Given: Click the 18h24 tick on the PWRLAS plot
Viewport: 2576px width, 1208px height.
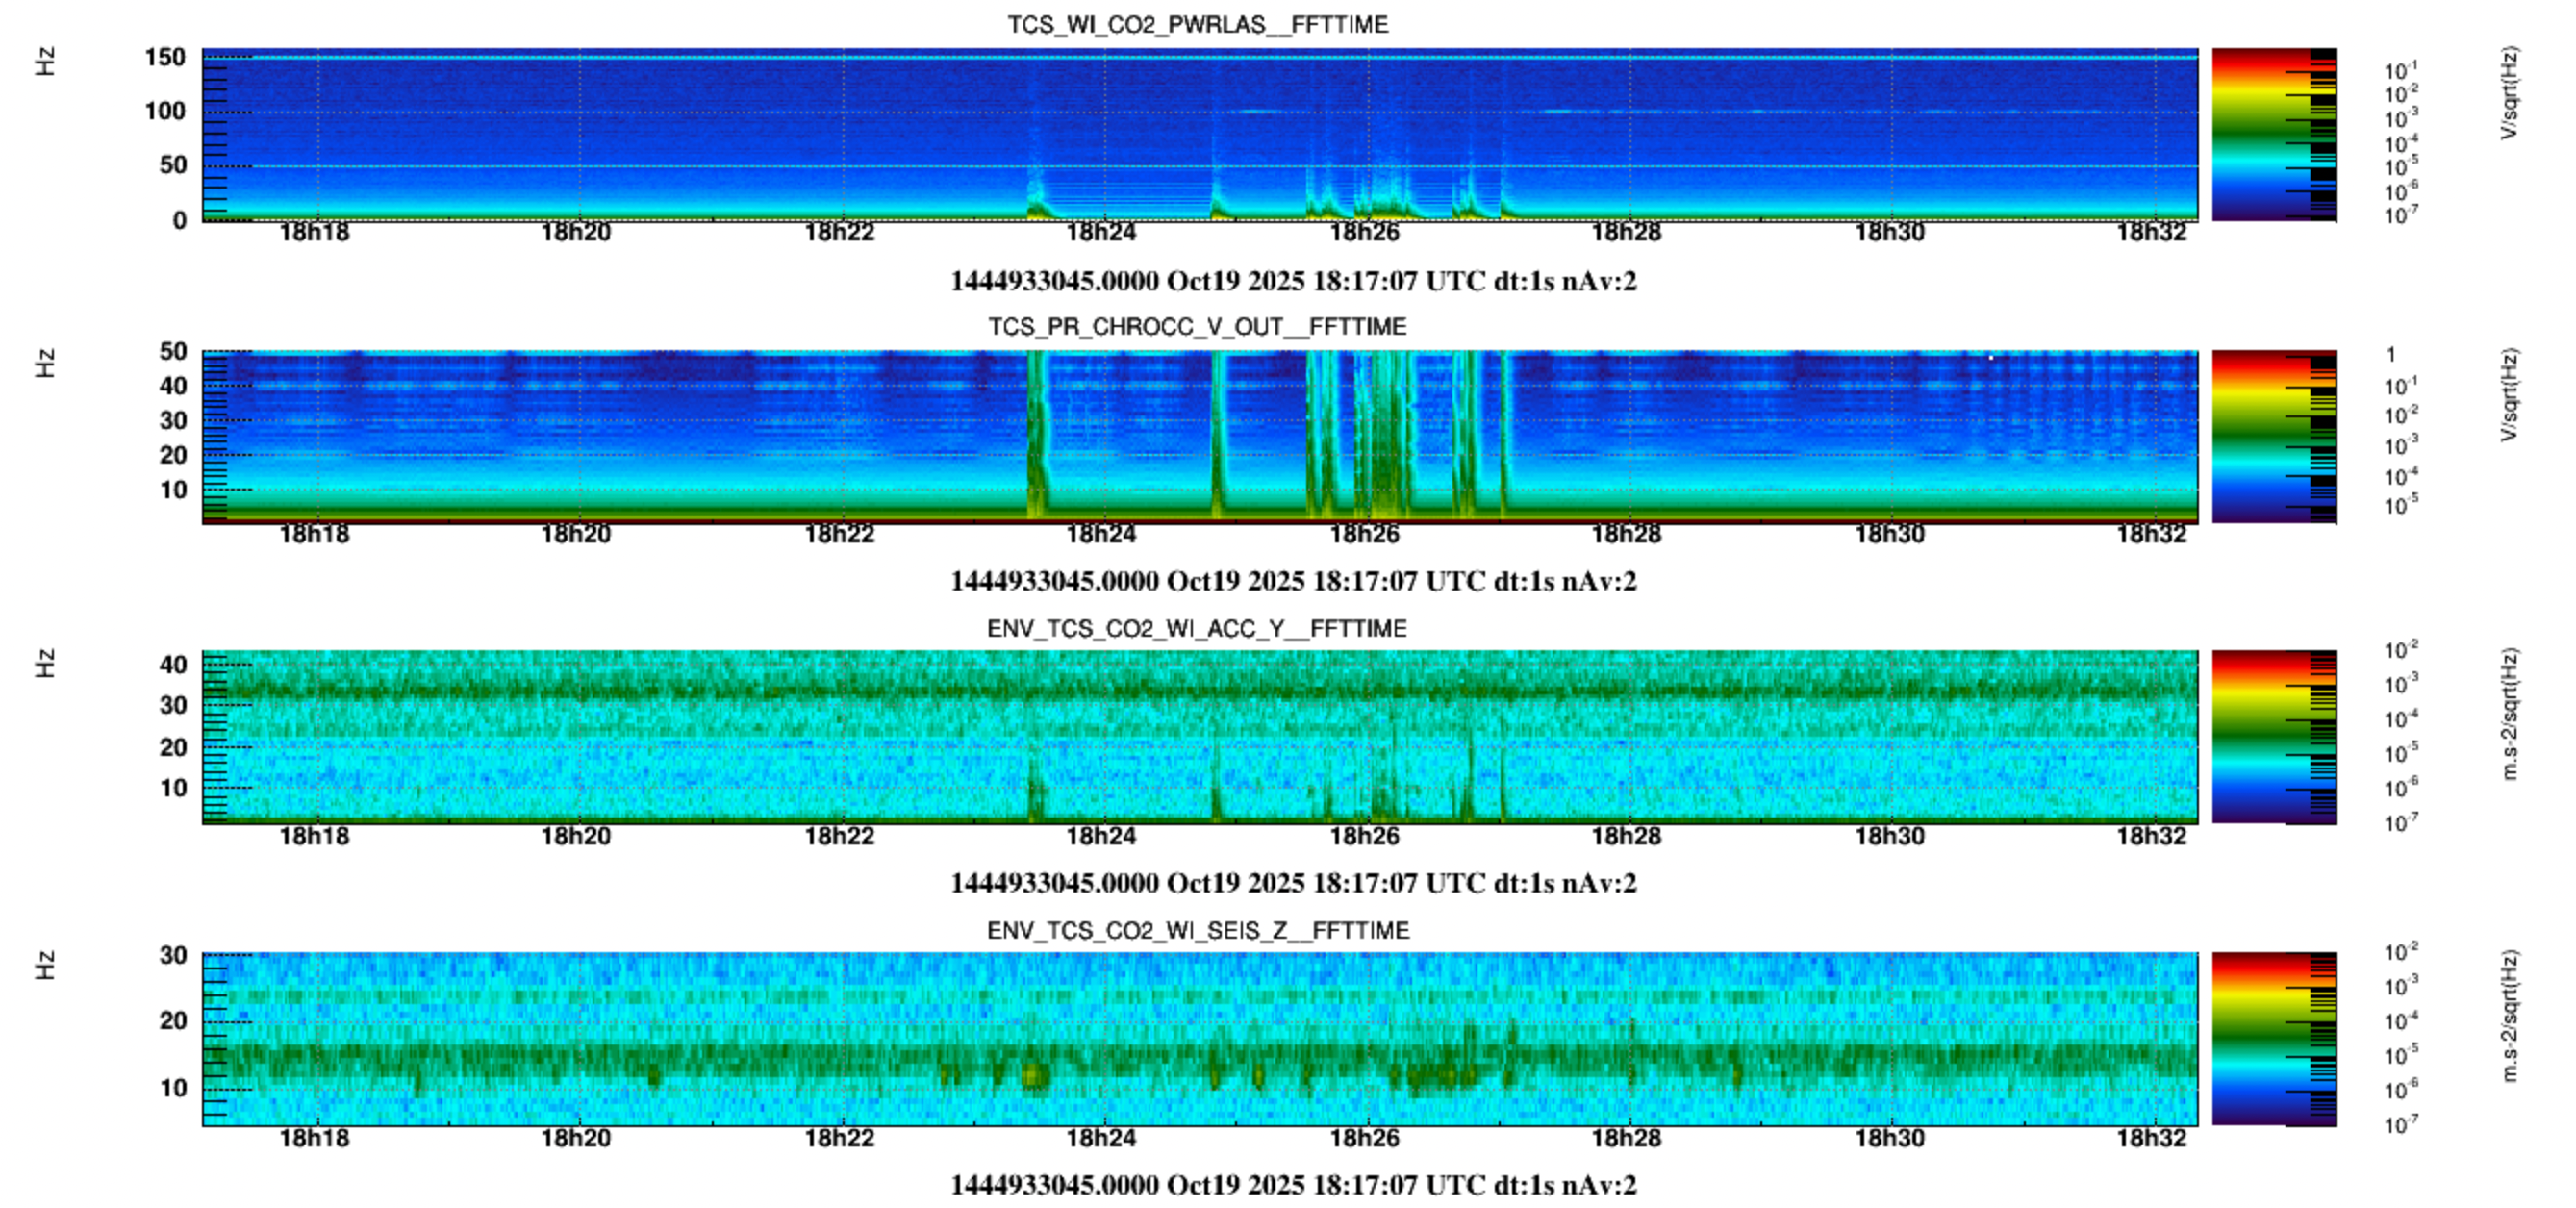Looking at the screenshot, I should point(1101,233).
